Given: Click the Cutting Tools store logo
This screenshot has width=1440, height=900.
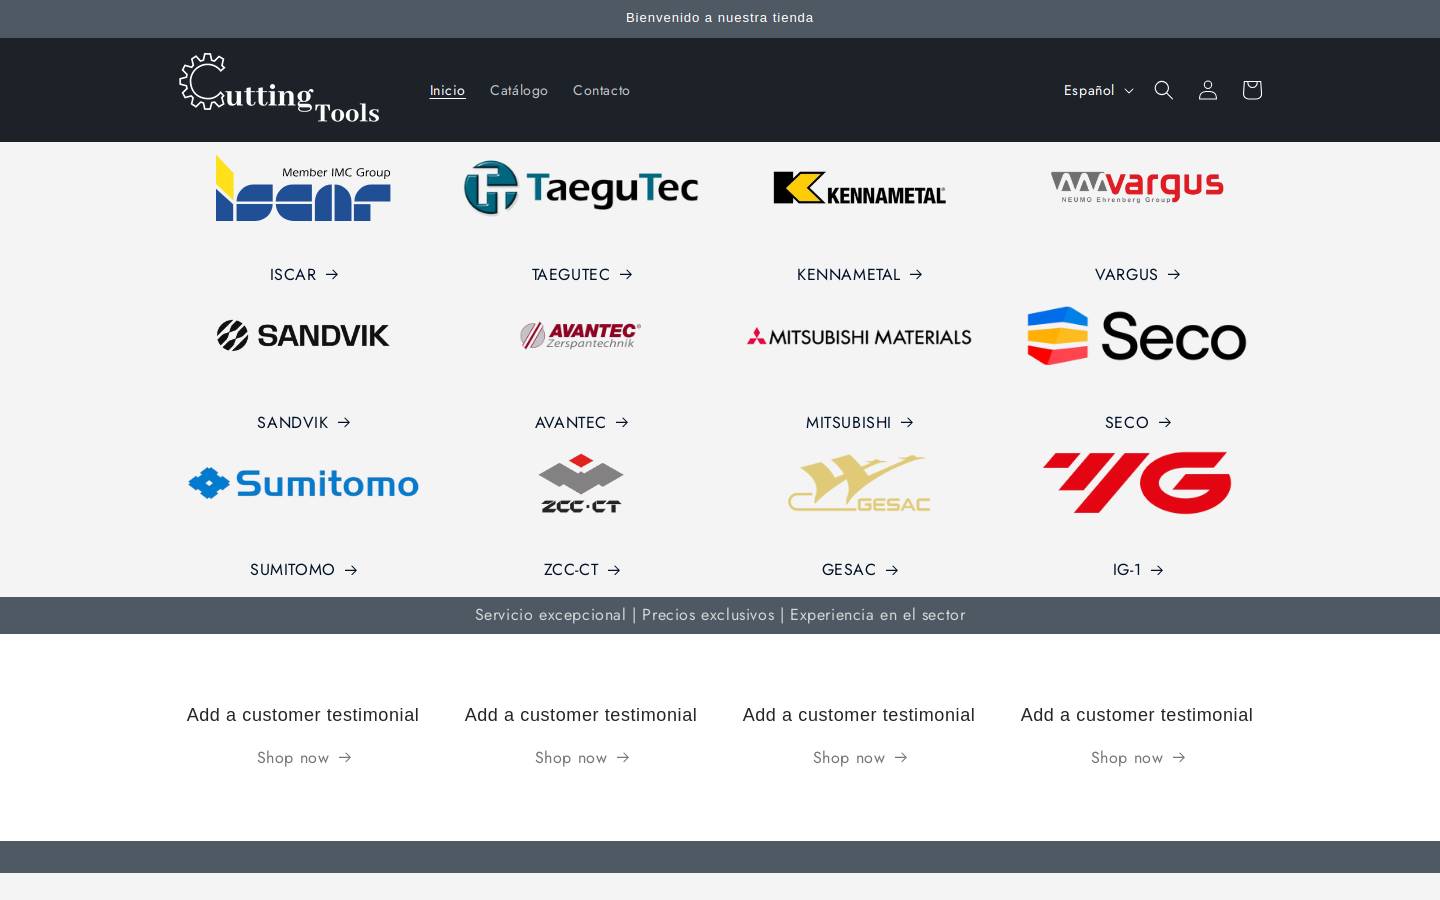Looking at the screenshot, I should pos(279,89).
